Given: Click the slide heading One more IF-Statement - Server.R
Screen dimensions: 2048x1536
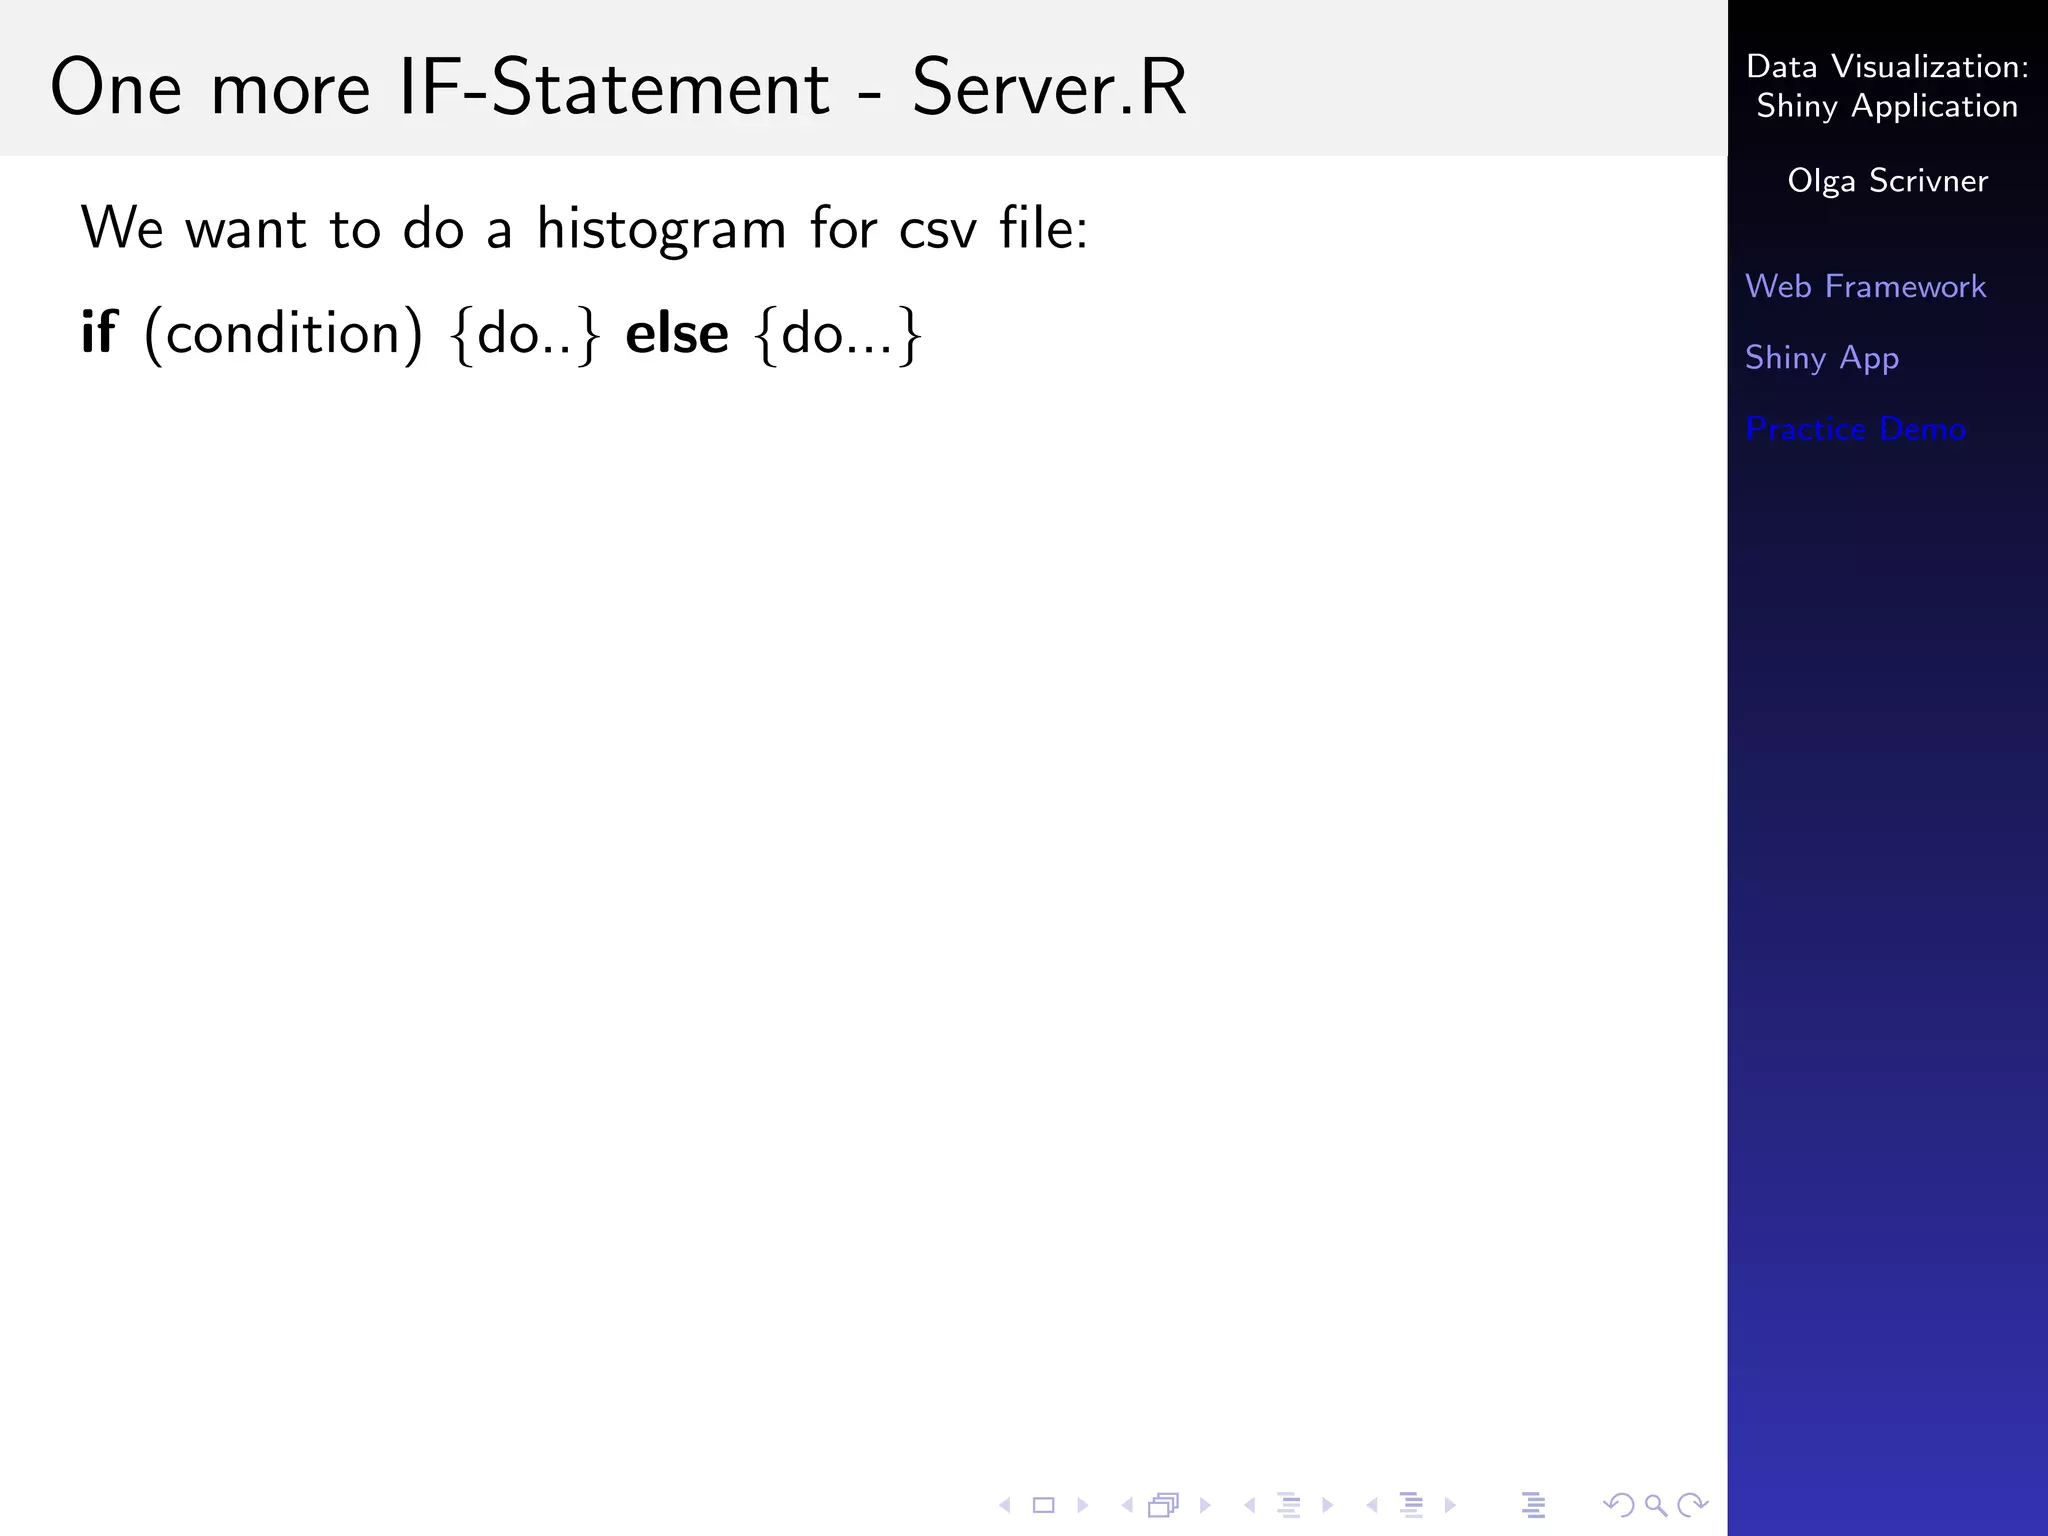Looking at the screenshot, I should pyautogui.click(x=619, y=88).
